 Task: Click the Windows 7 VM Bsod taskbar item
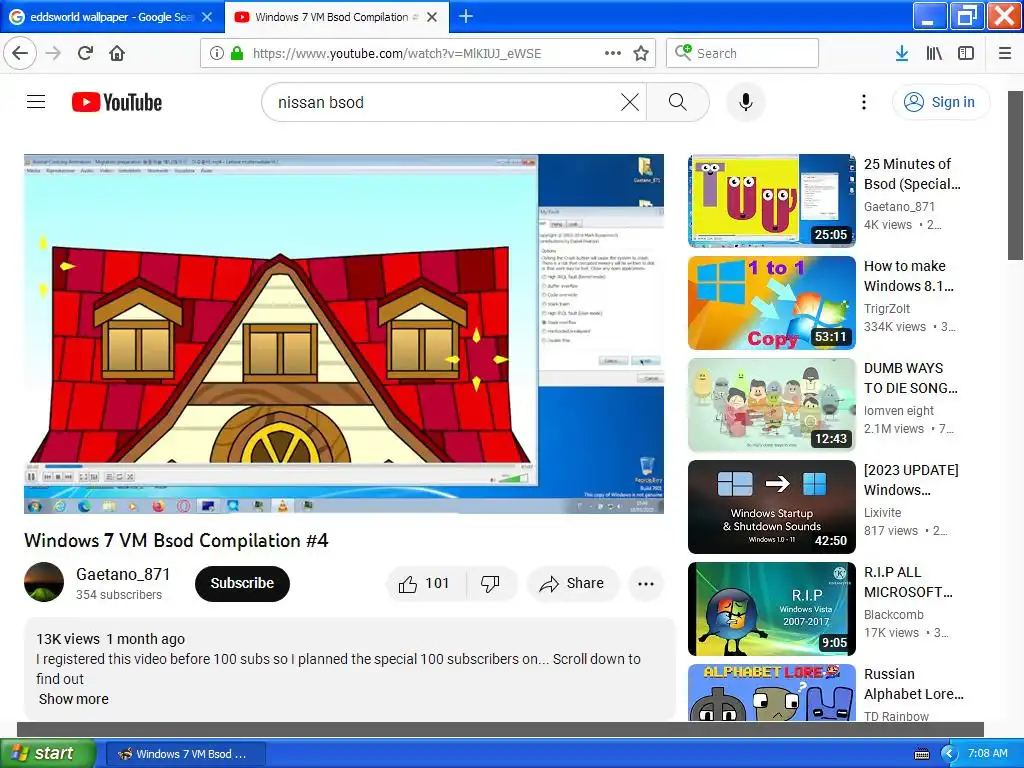coord(185,754)
